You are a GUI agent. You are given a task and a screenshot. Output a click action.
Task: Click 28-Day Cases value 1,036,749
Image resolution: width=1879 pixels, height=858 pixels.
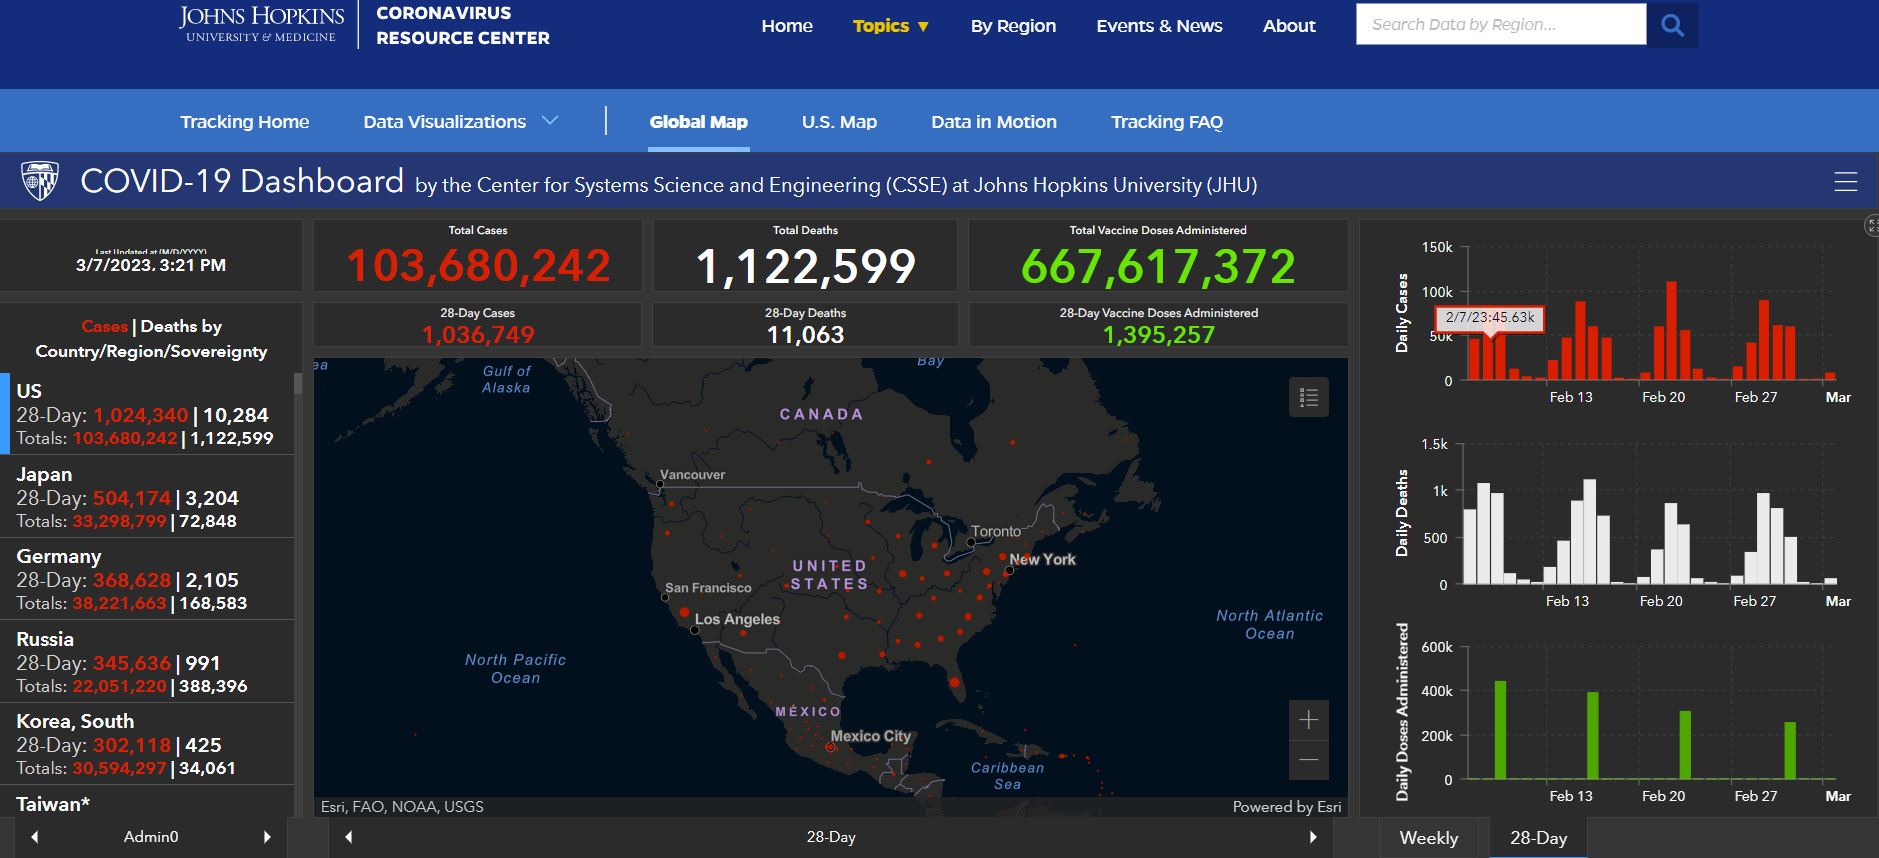(478, 335)
